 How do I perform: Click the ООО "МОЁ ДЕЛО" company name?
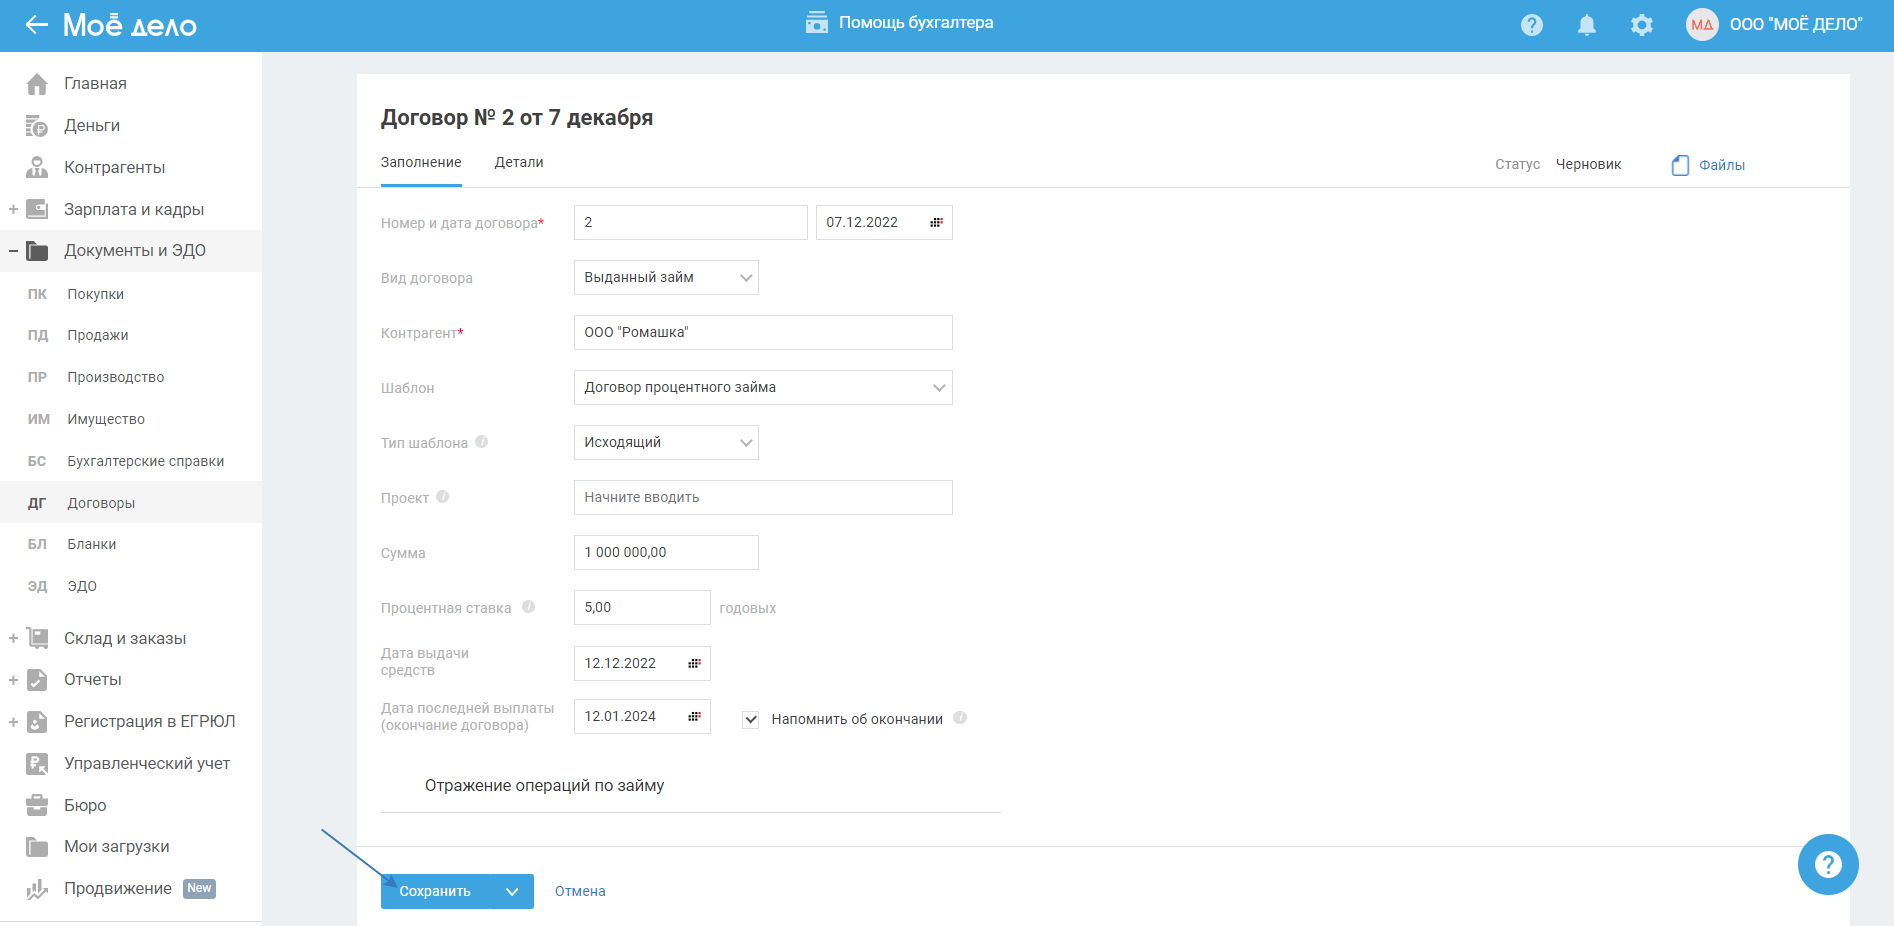(1796, 25)
